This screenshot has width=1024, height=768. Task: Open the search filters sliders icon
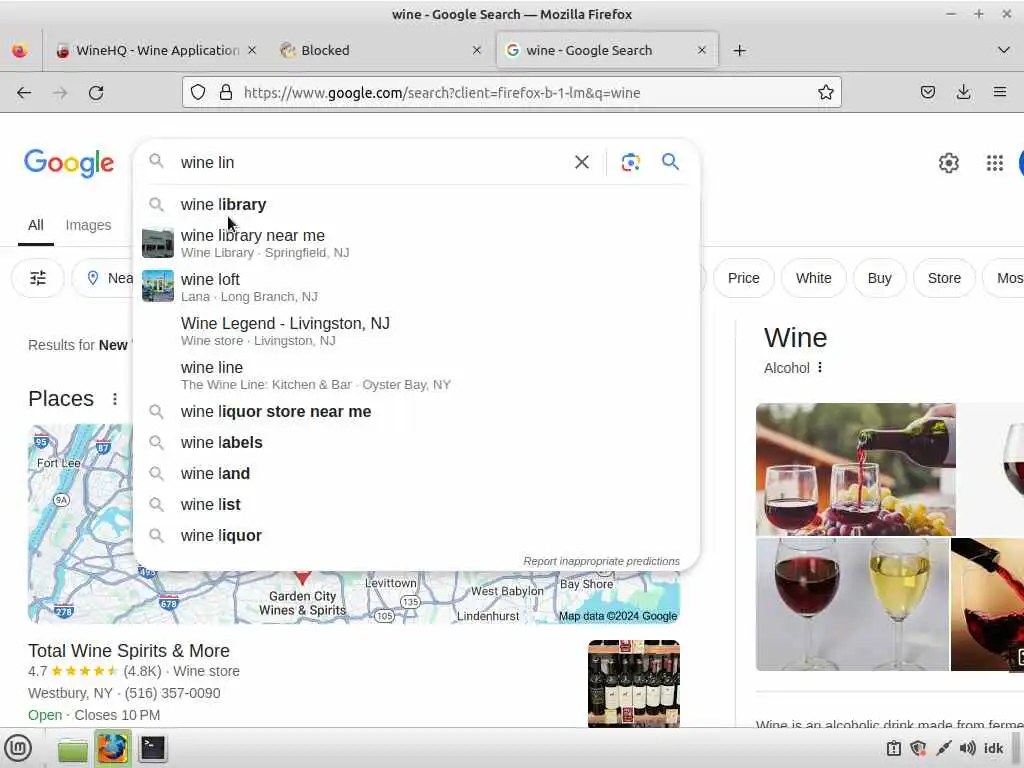coord(38,278)
